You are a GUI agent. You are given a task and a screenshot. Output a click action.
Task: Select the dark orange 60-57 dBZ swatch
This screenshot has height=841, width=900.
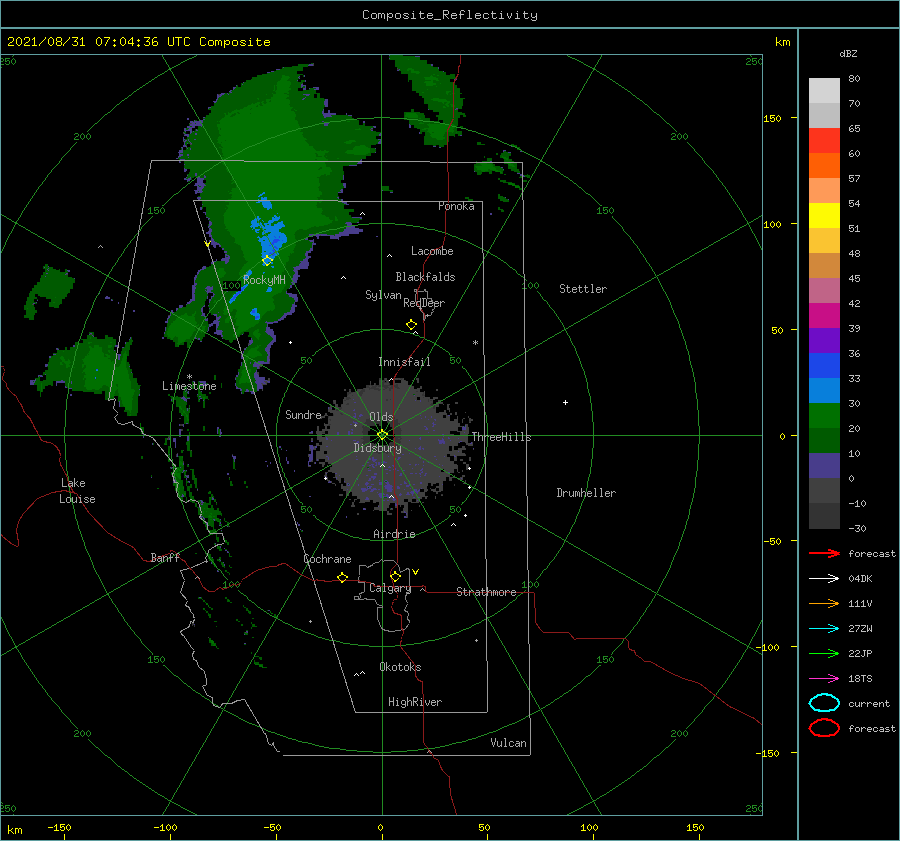(824, 165)
